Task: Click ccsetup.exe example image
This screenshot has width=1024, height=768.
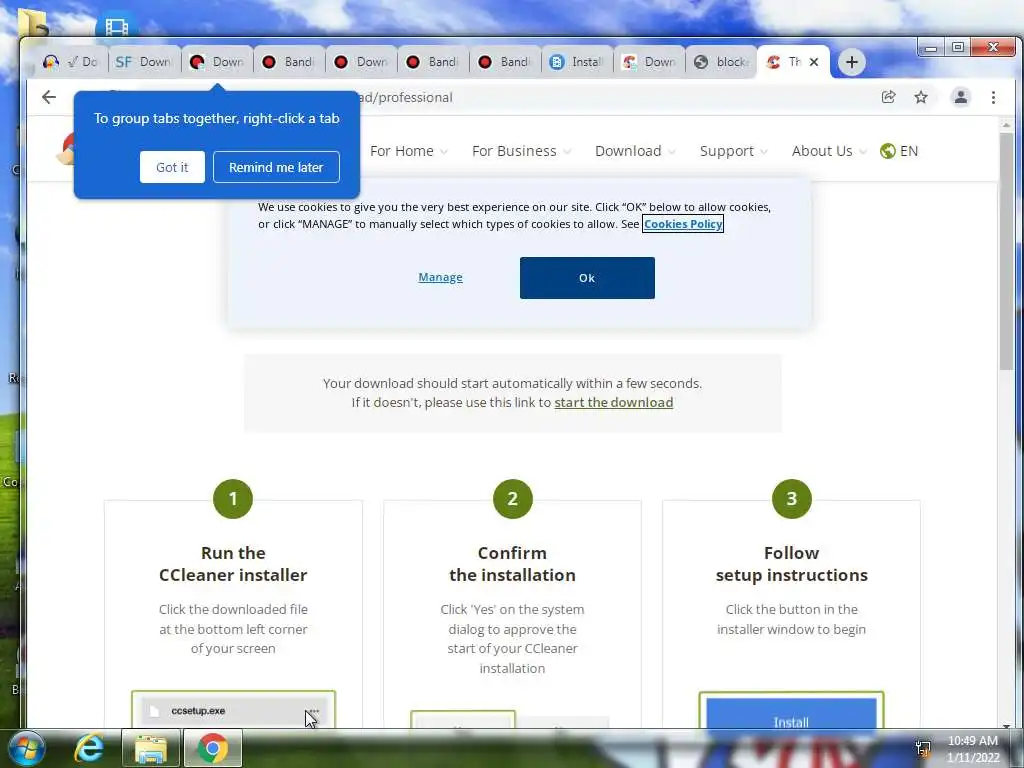Action: pyautogui.click(x=233, y=710)
